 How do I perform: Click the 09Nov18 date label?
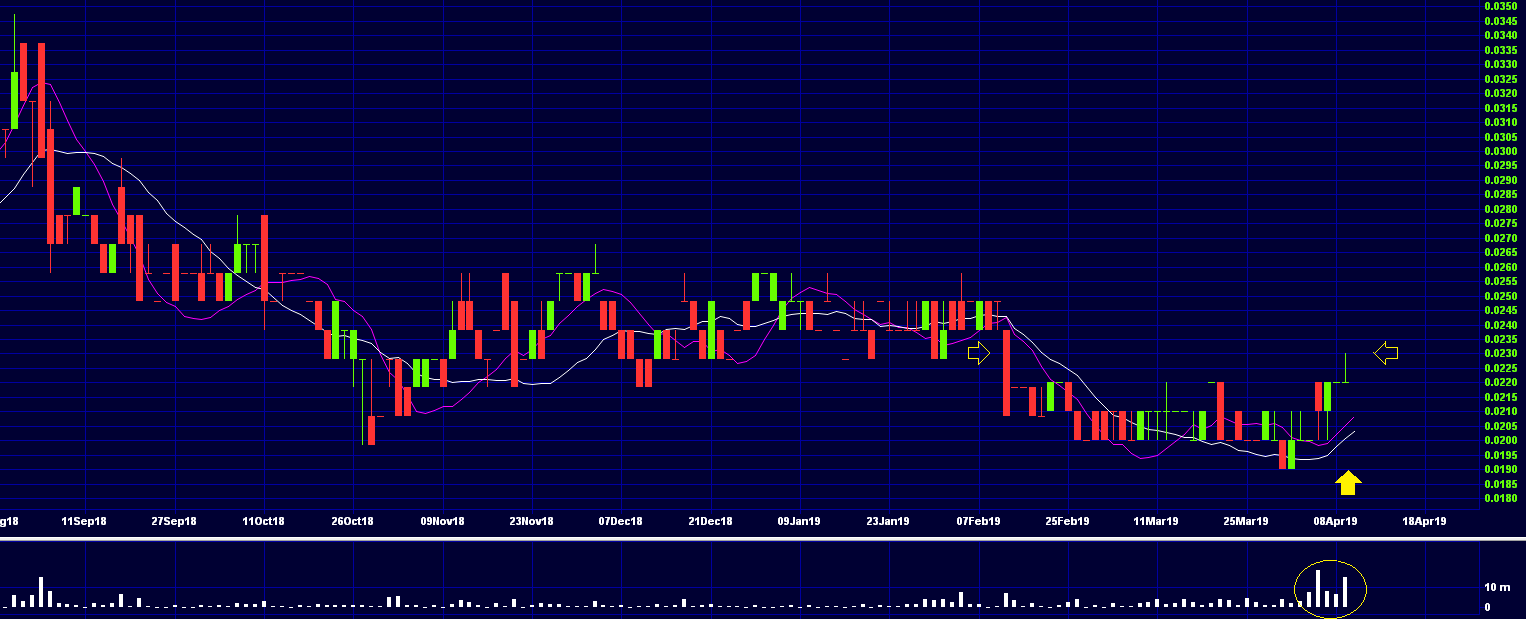[442, 521]
